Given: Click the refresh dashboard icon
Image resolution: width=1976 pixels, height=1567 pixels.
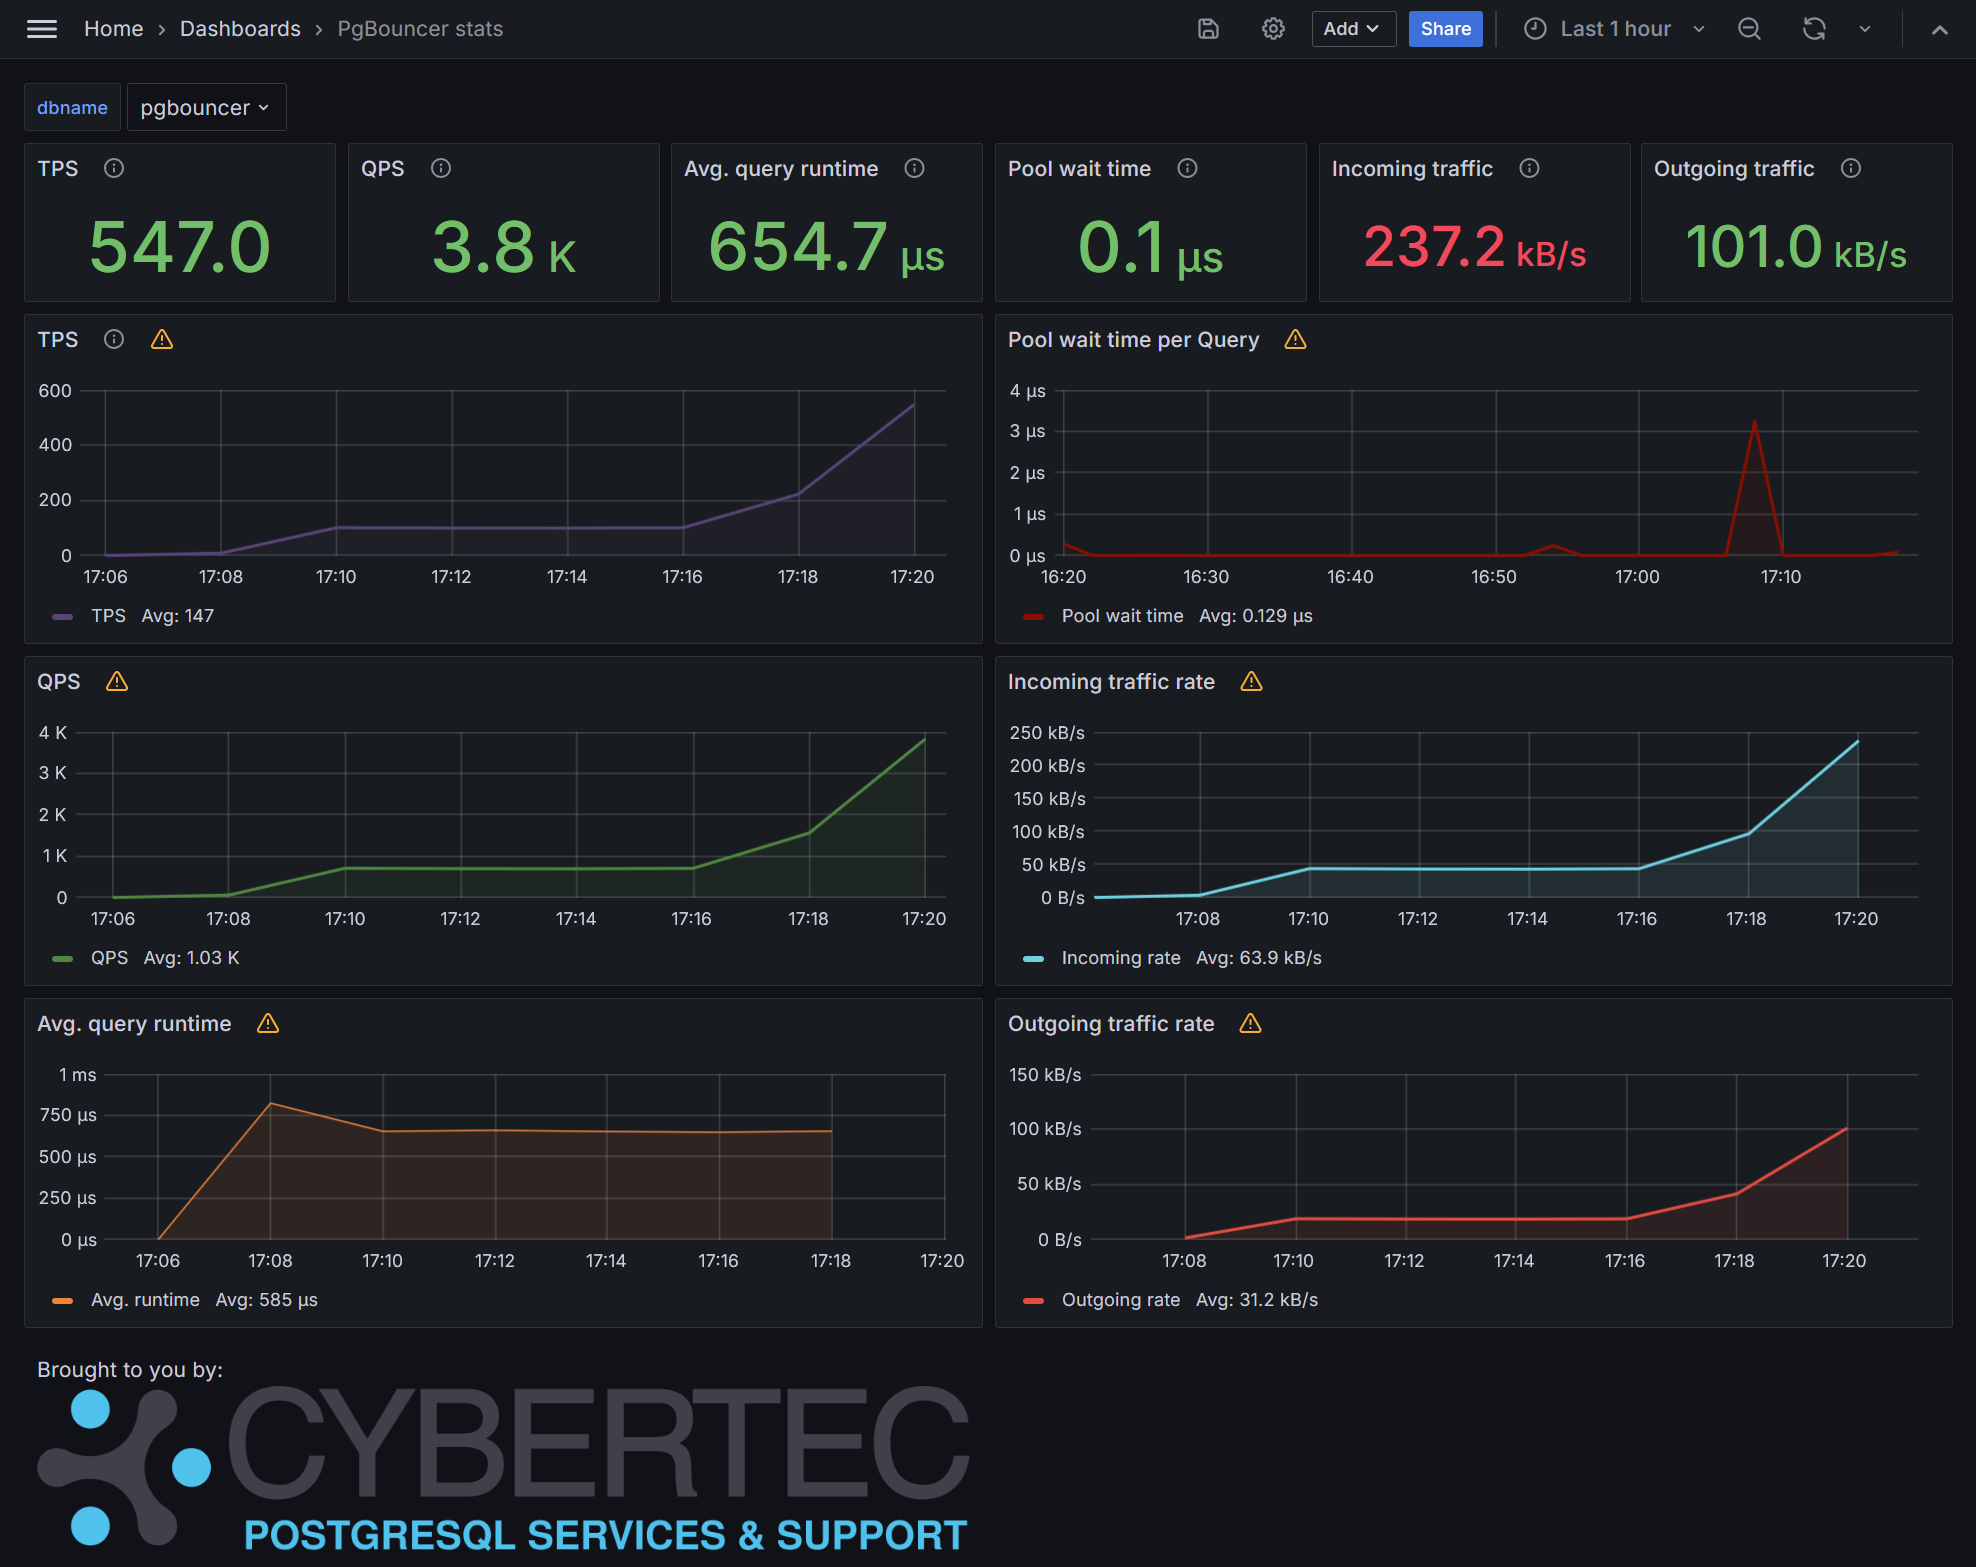Looking at the screenshot, I should coord(1814,29).
